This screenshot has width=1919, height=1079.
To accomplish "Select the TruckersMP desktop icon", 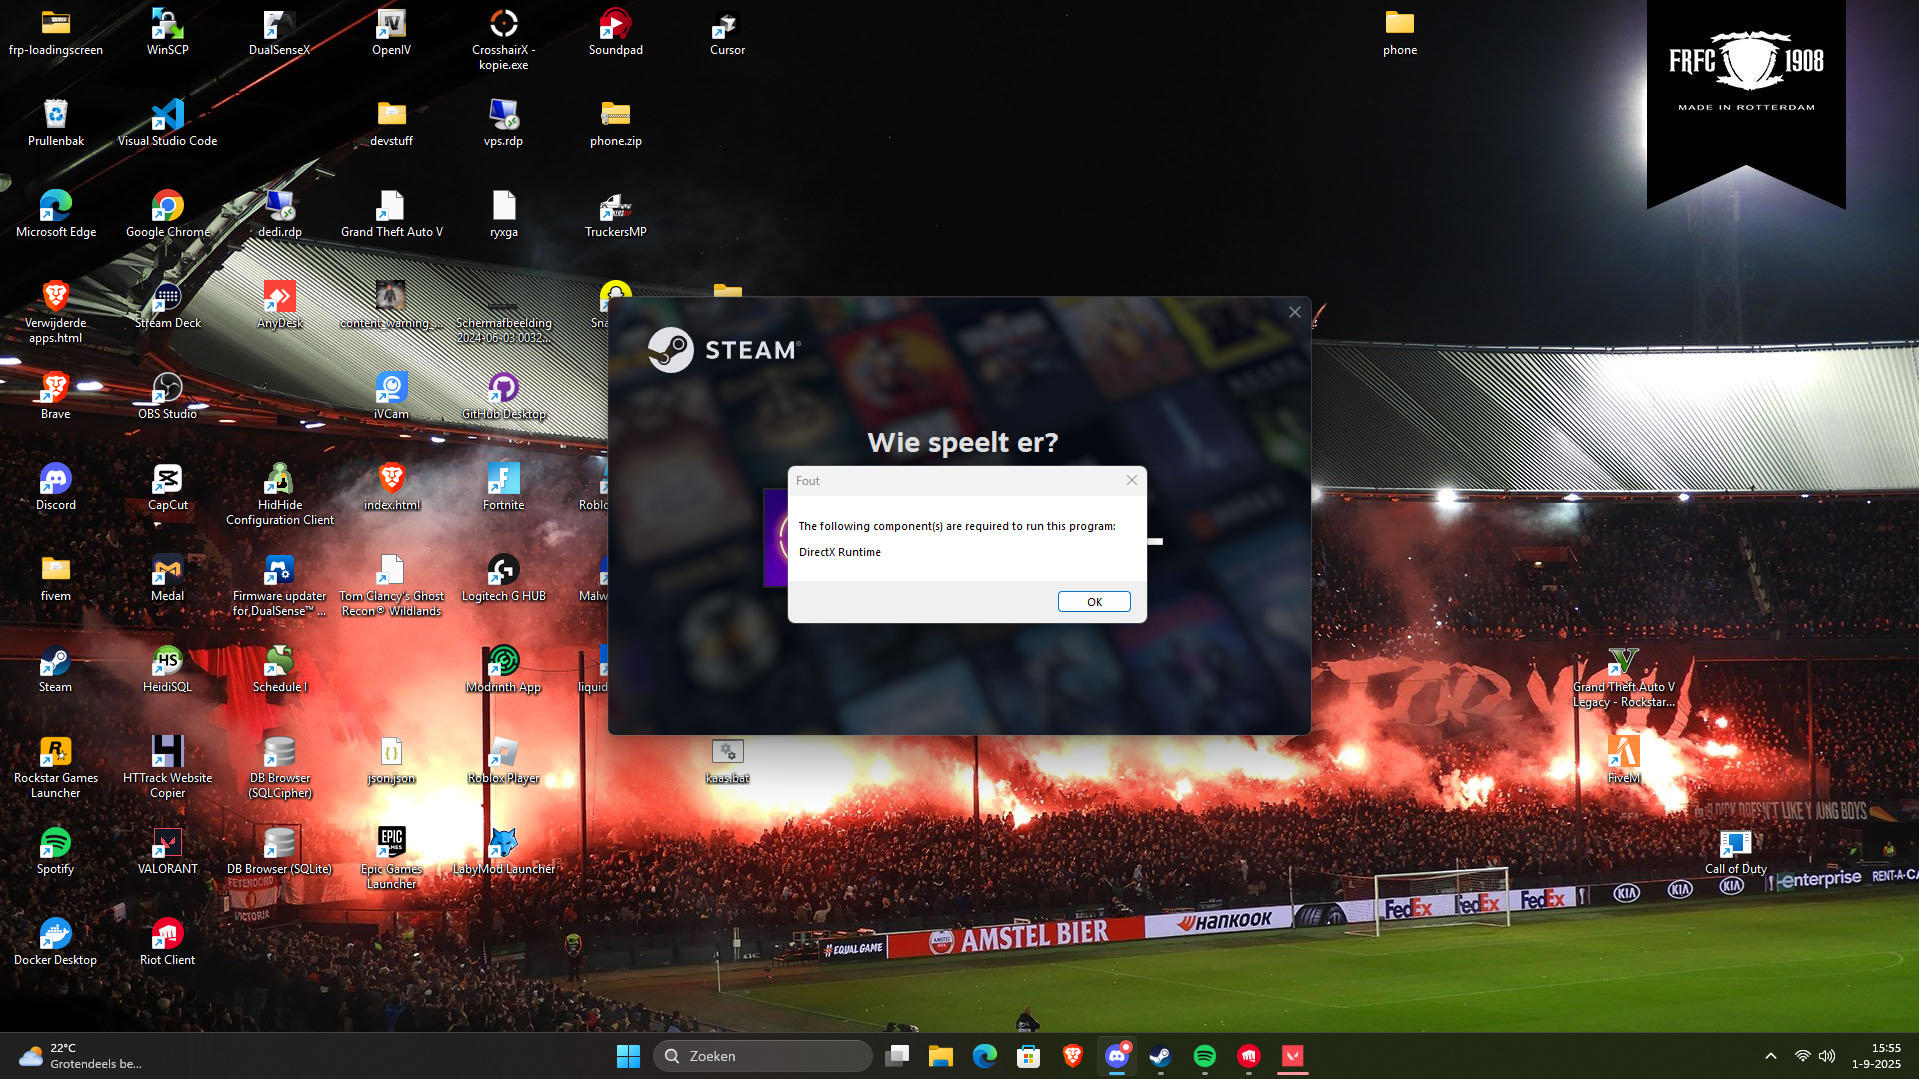I will (616, 215).
